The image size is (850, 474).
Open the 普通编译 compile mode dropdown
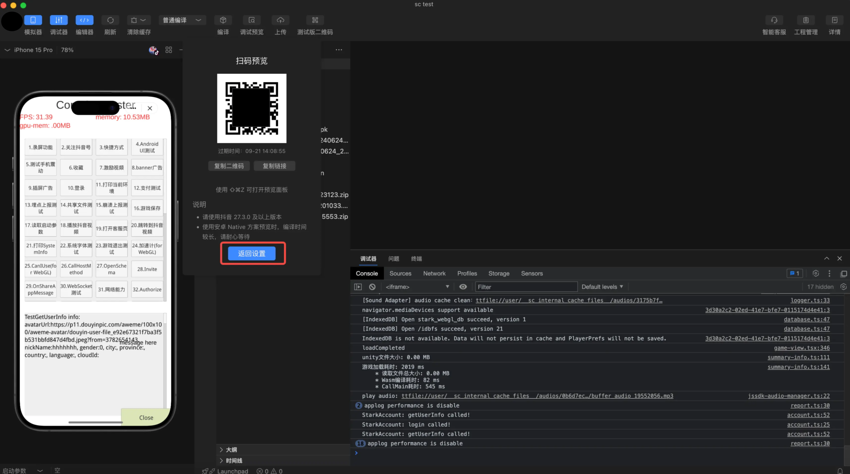click(181, 20)
